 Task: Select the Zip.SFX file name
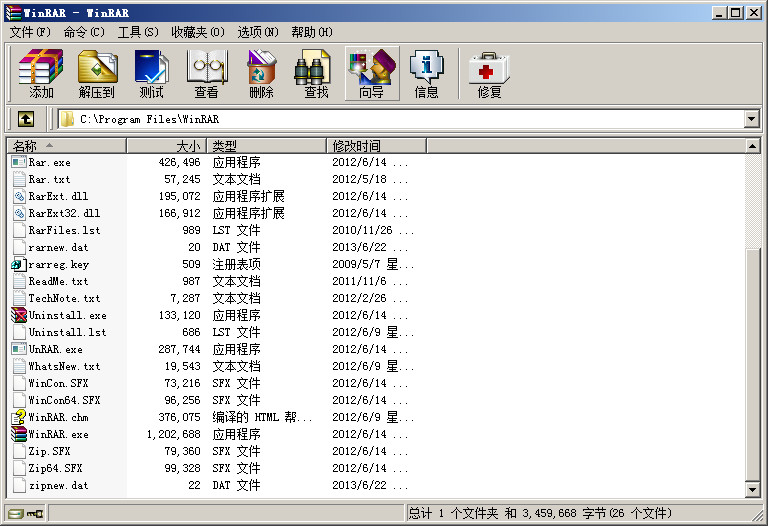click(49, 451)
